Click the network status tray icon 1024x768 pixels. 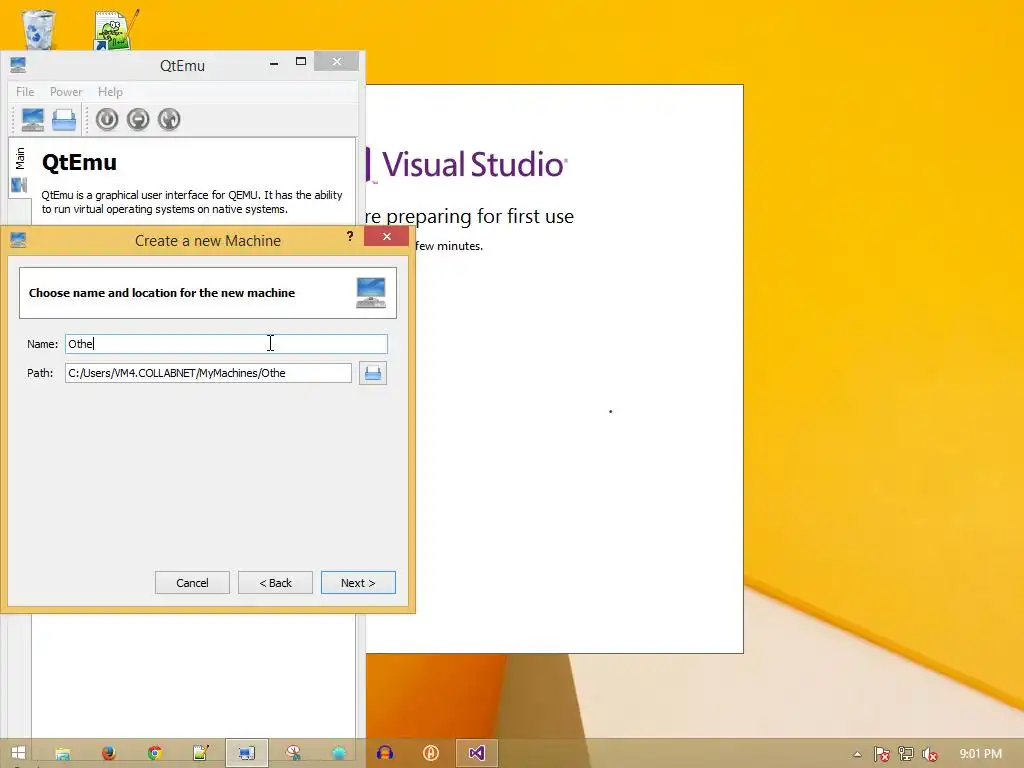(x=906, y=754)
